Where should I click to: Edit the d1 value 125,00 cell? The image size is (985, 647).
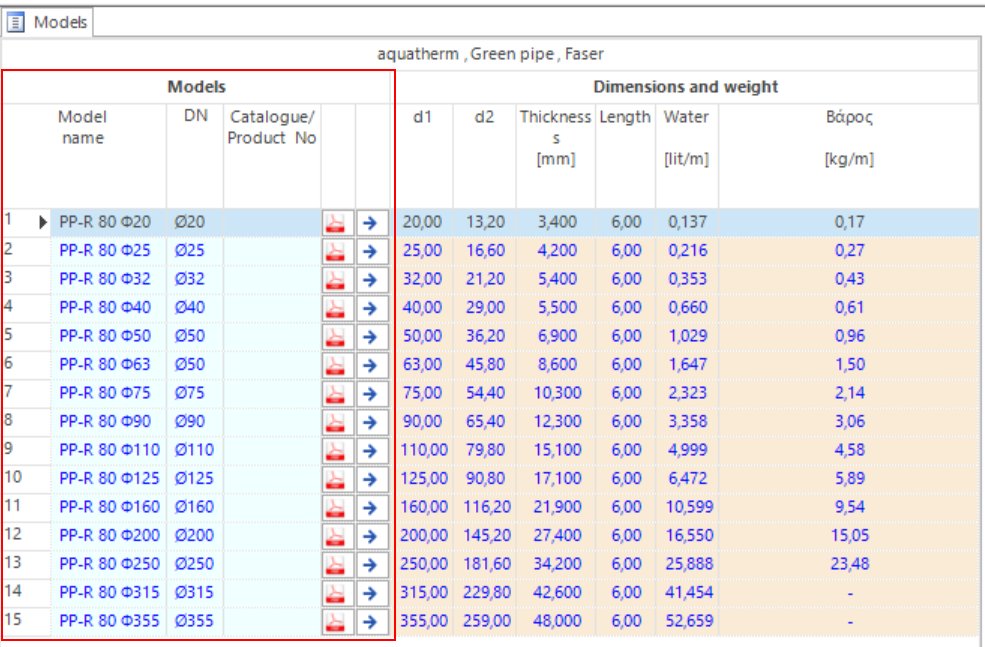424,479
